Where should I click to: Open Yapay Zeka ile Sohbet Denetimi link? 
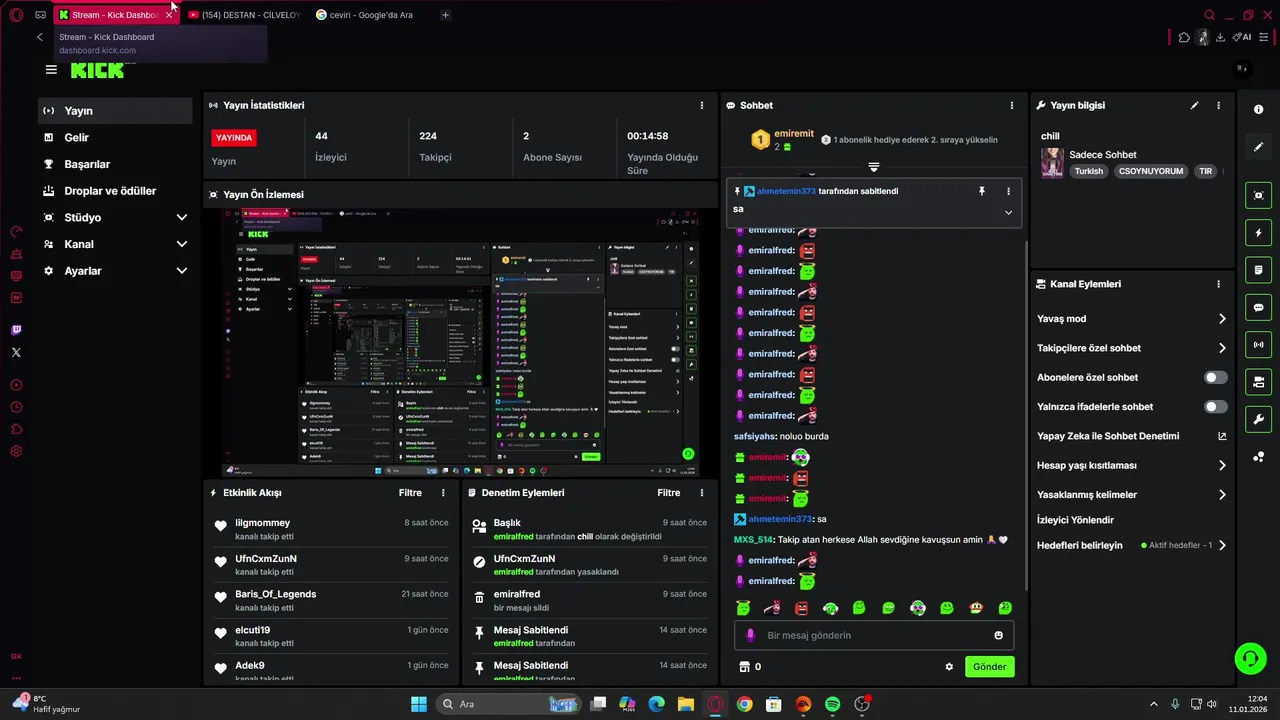click(1108, 436)
